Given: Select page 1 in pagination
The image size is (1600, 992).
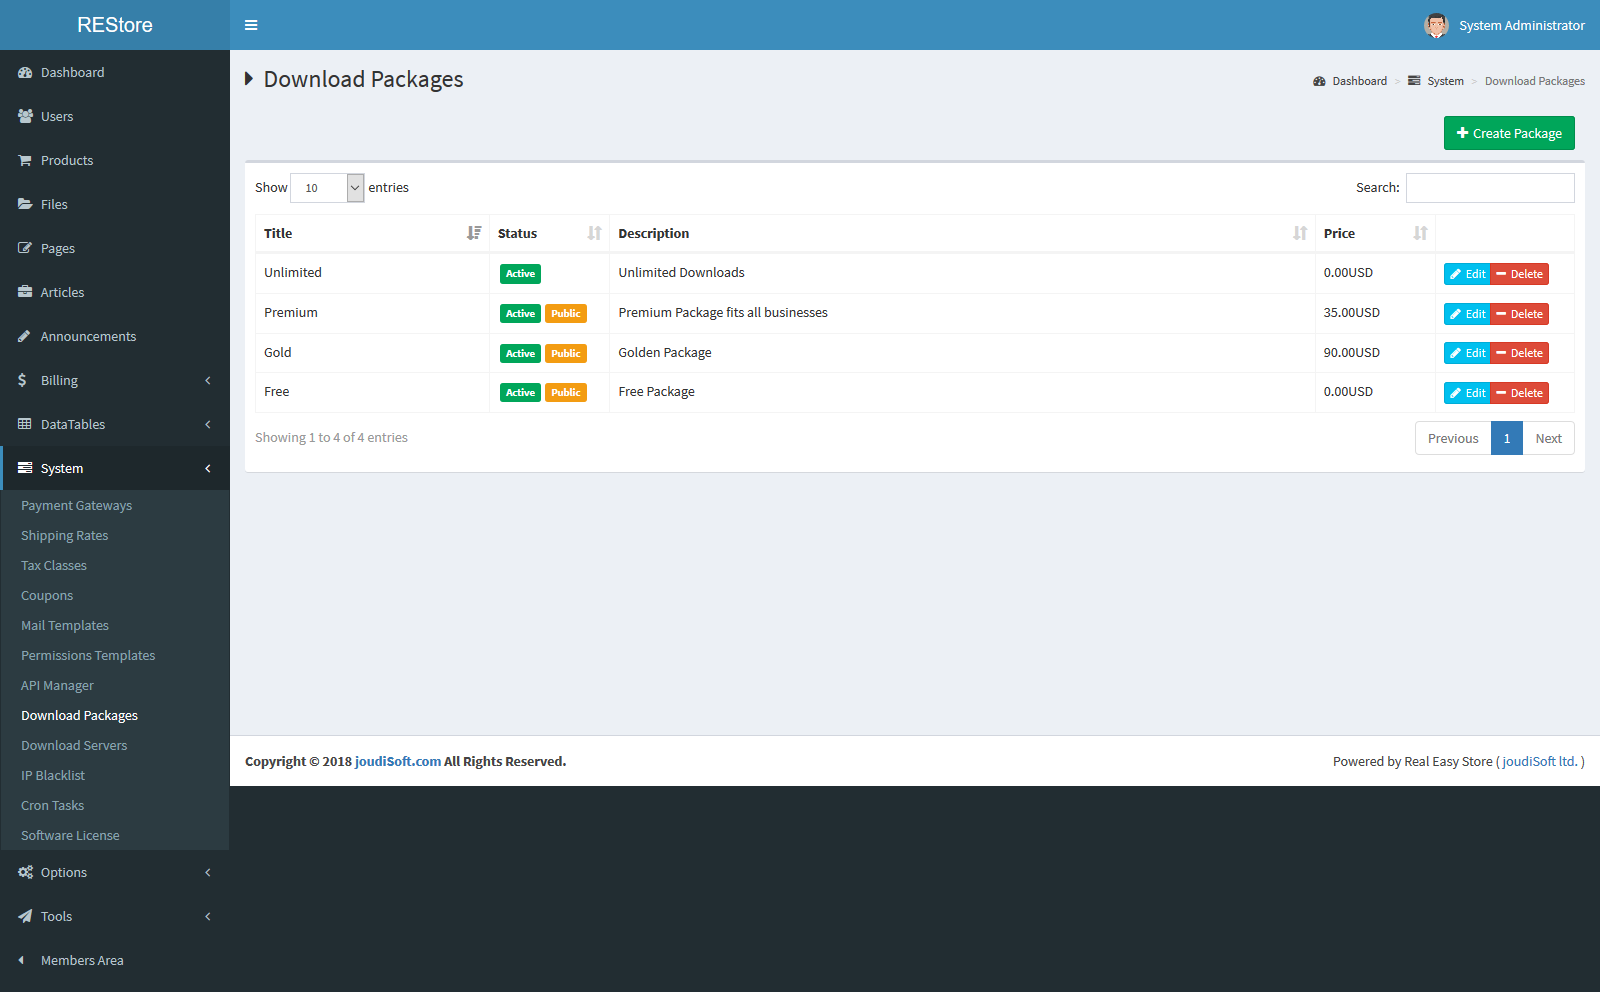Looking at the screenshot, I should [x=1507, y=438].
